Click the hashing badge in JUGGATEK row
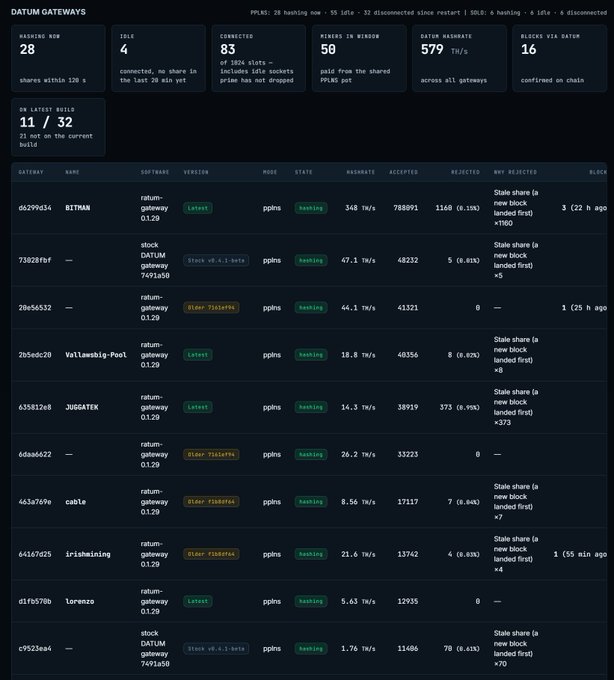This screenshot has height=680, width=614. (x=311, y=408)
